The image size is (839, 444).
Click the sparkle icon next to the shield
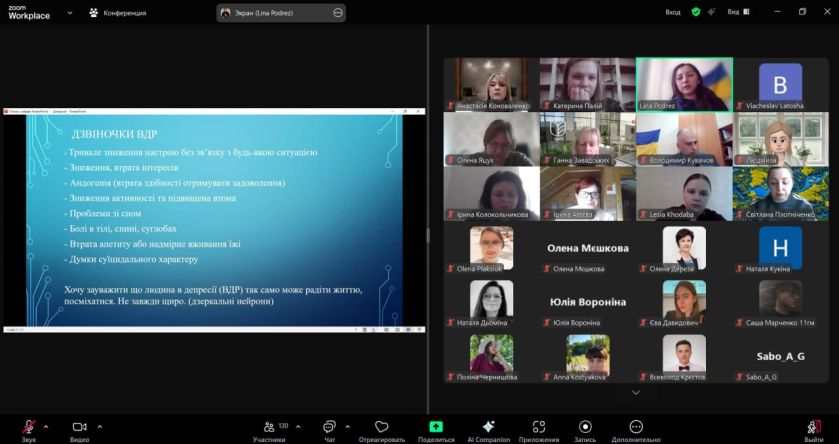pos(711,12)
